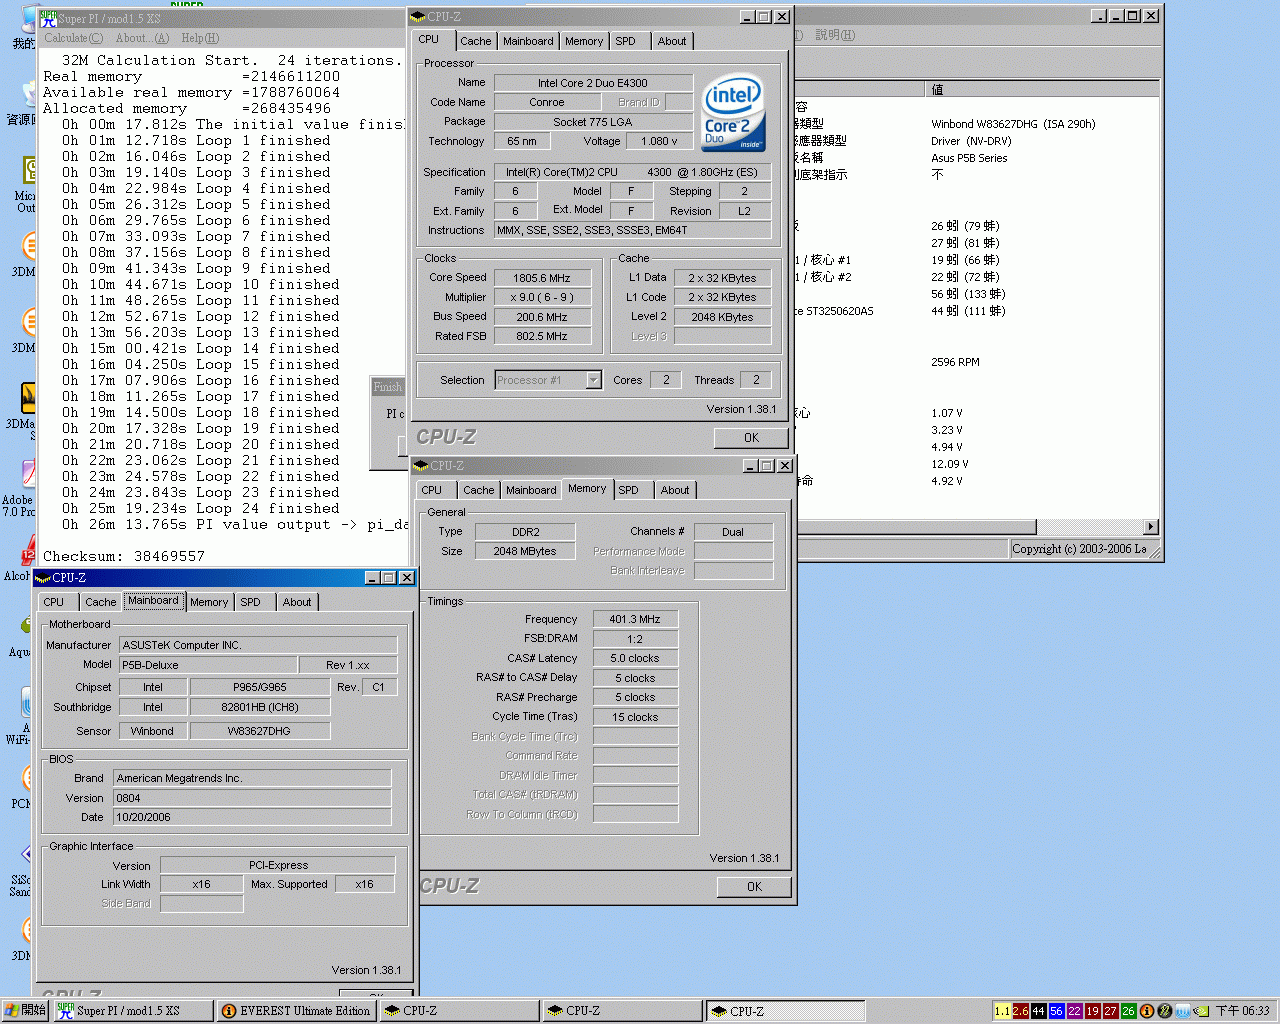Image resolution: width=1280 pixels, height=1024 pixels.
Task: Click the black 44 temperature tray icon
Action: (x=1038, y=1011)
